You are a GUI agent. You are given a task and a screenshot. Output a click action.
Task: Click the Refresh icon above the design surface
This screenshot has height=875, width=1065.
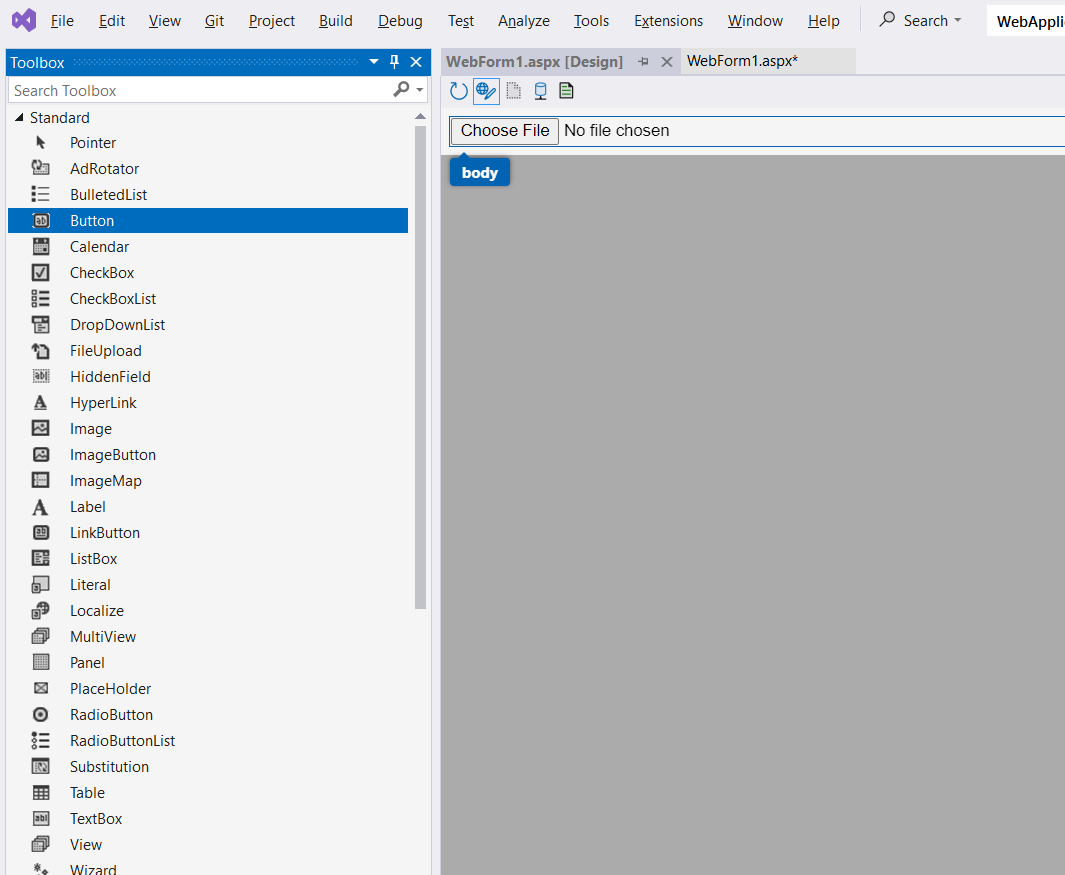458,90
